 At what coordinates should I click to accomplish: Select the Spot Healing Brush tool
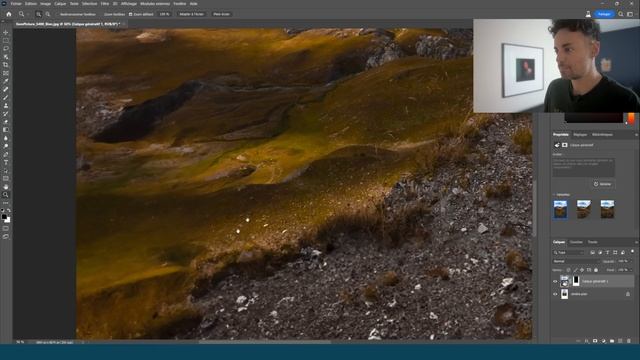[x=6, y=89]
